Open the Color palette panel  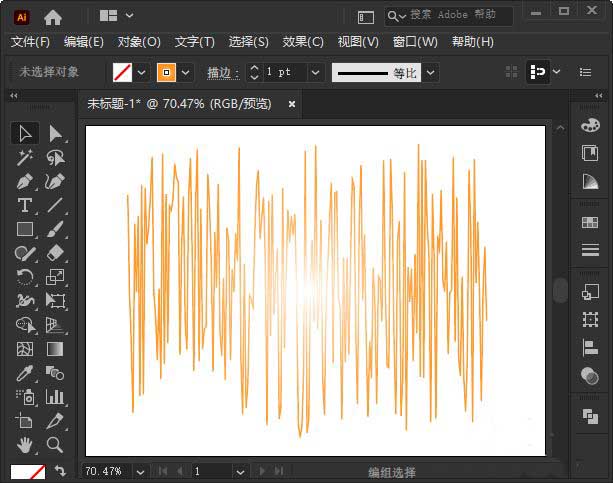[590, 127]
